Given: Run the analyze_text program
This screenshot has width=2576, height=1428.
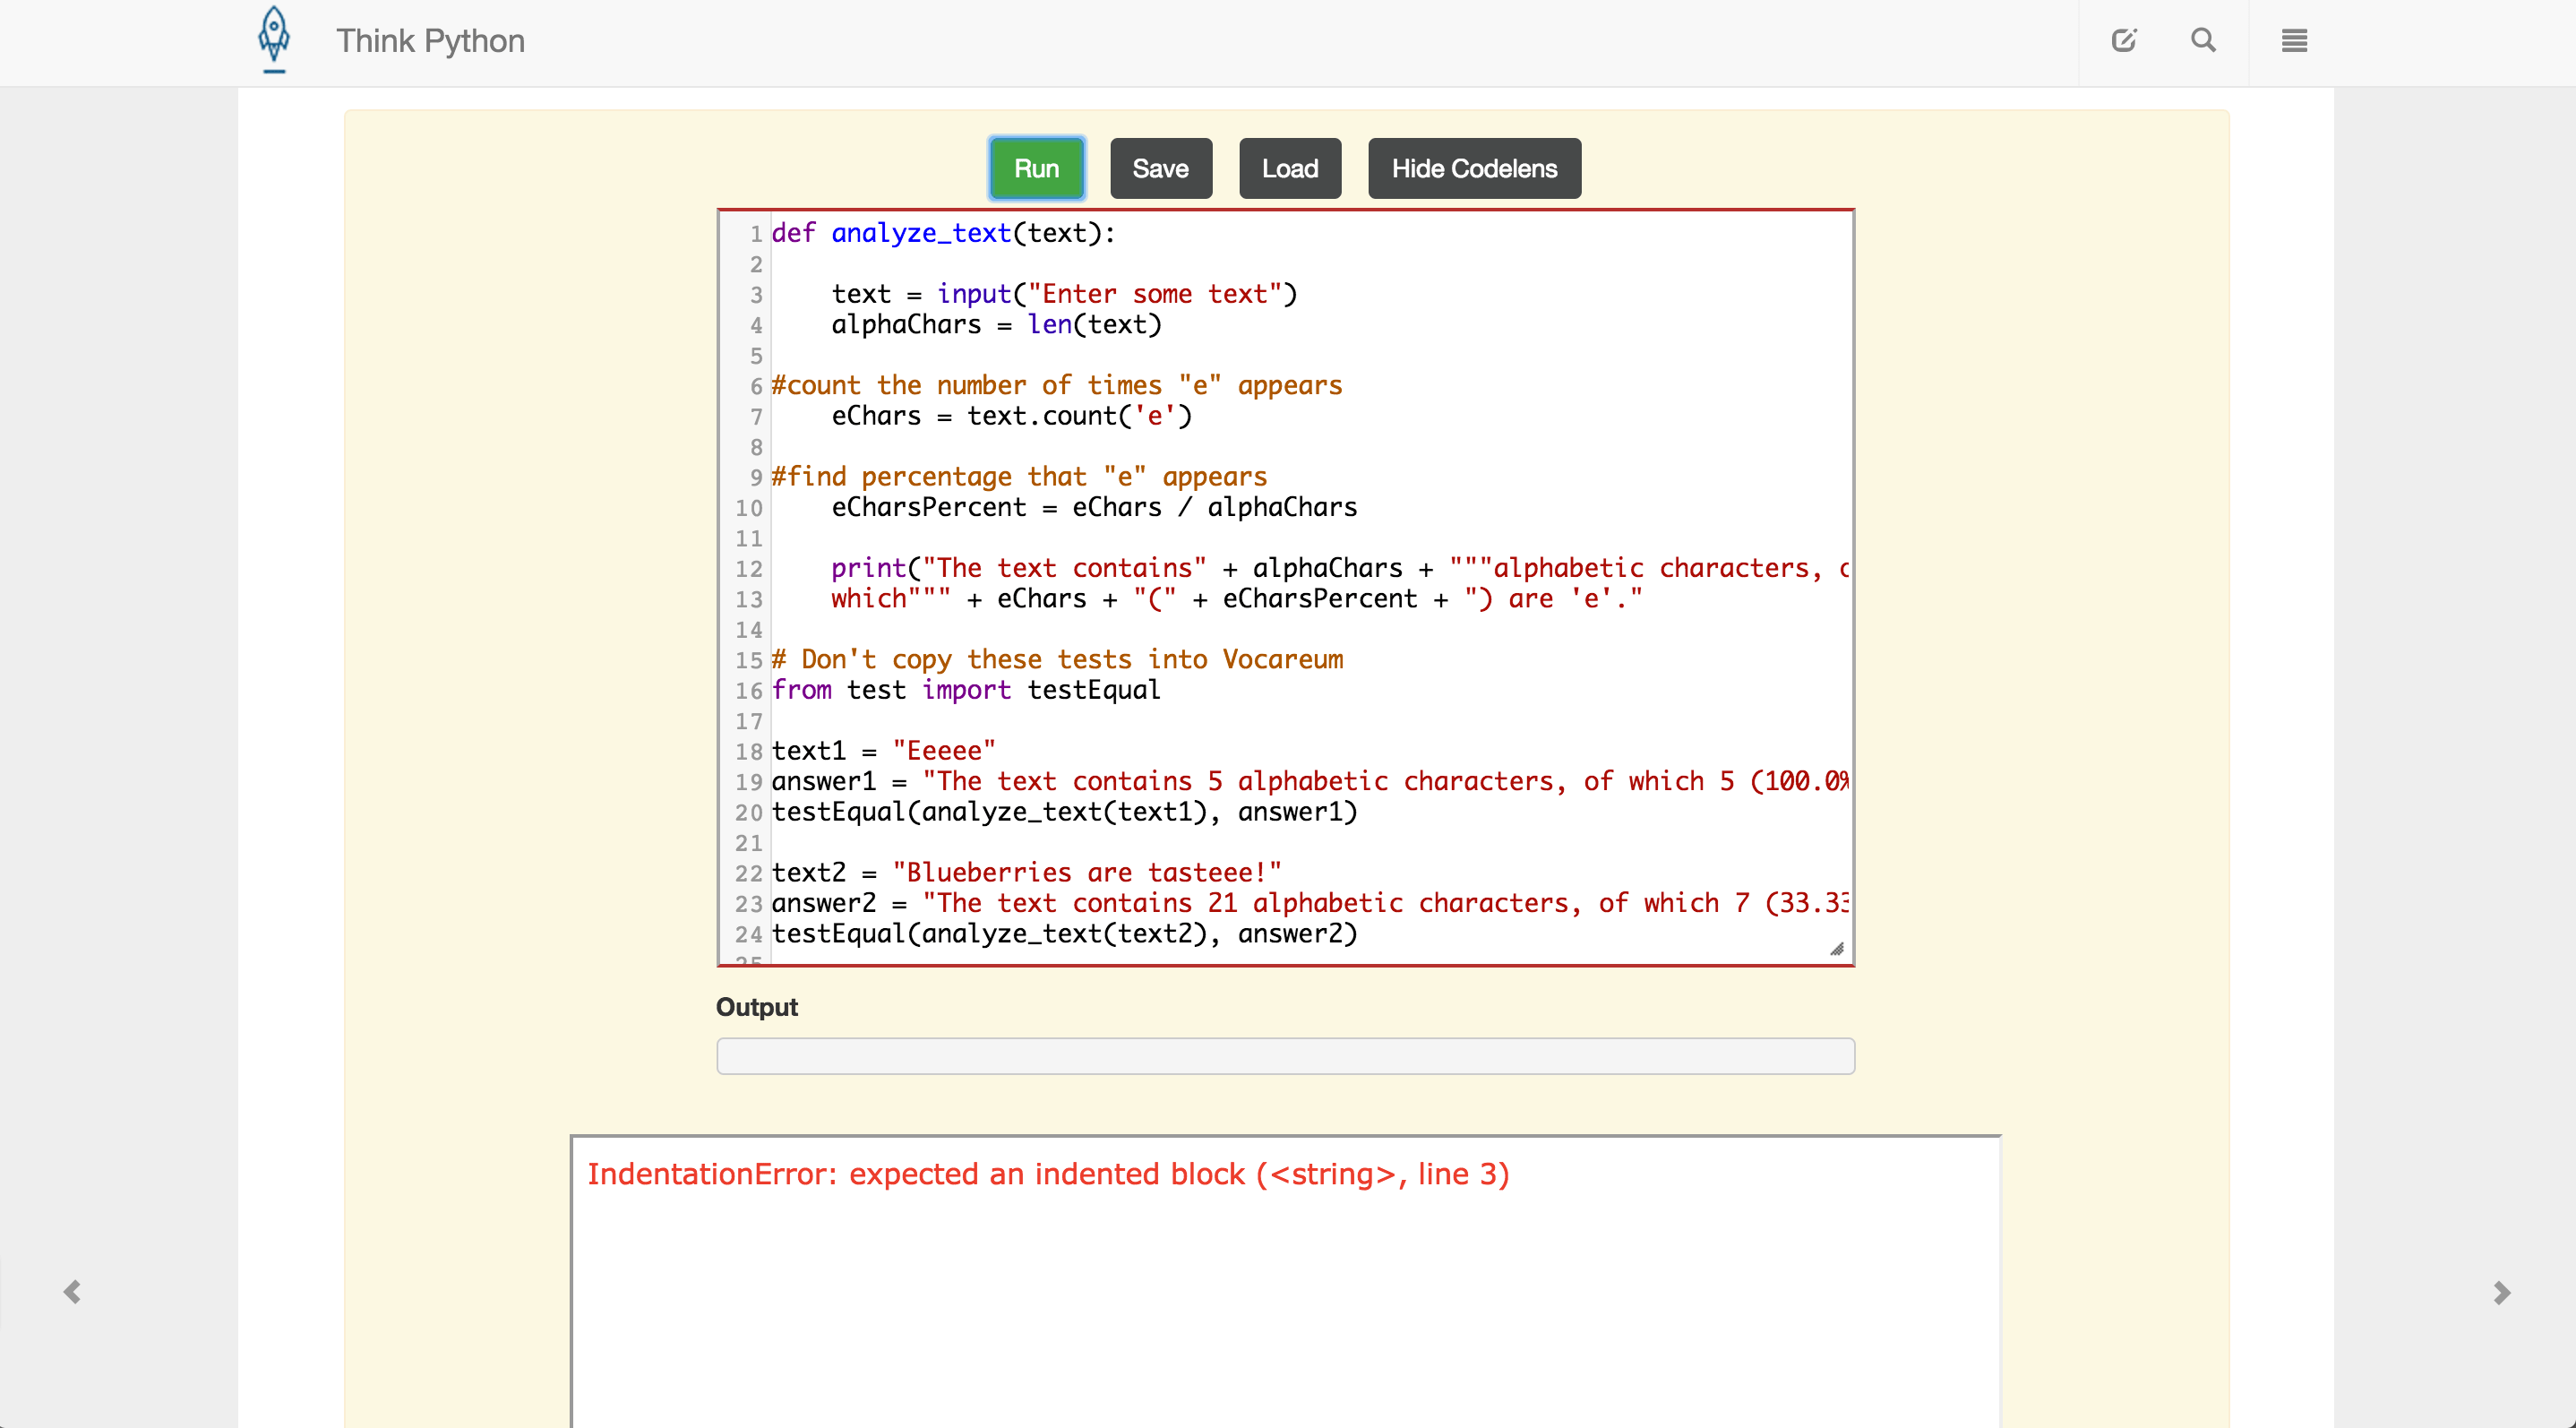Looking at the screenshot, I should tap(1036, 168).
